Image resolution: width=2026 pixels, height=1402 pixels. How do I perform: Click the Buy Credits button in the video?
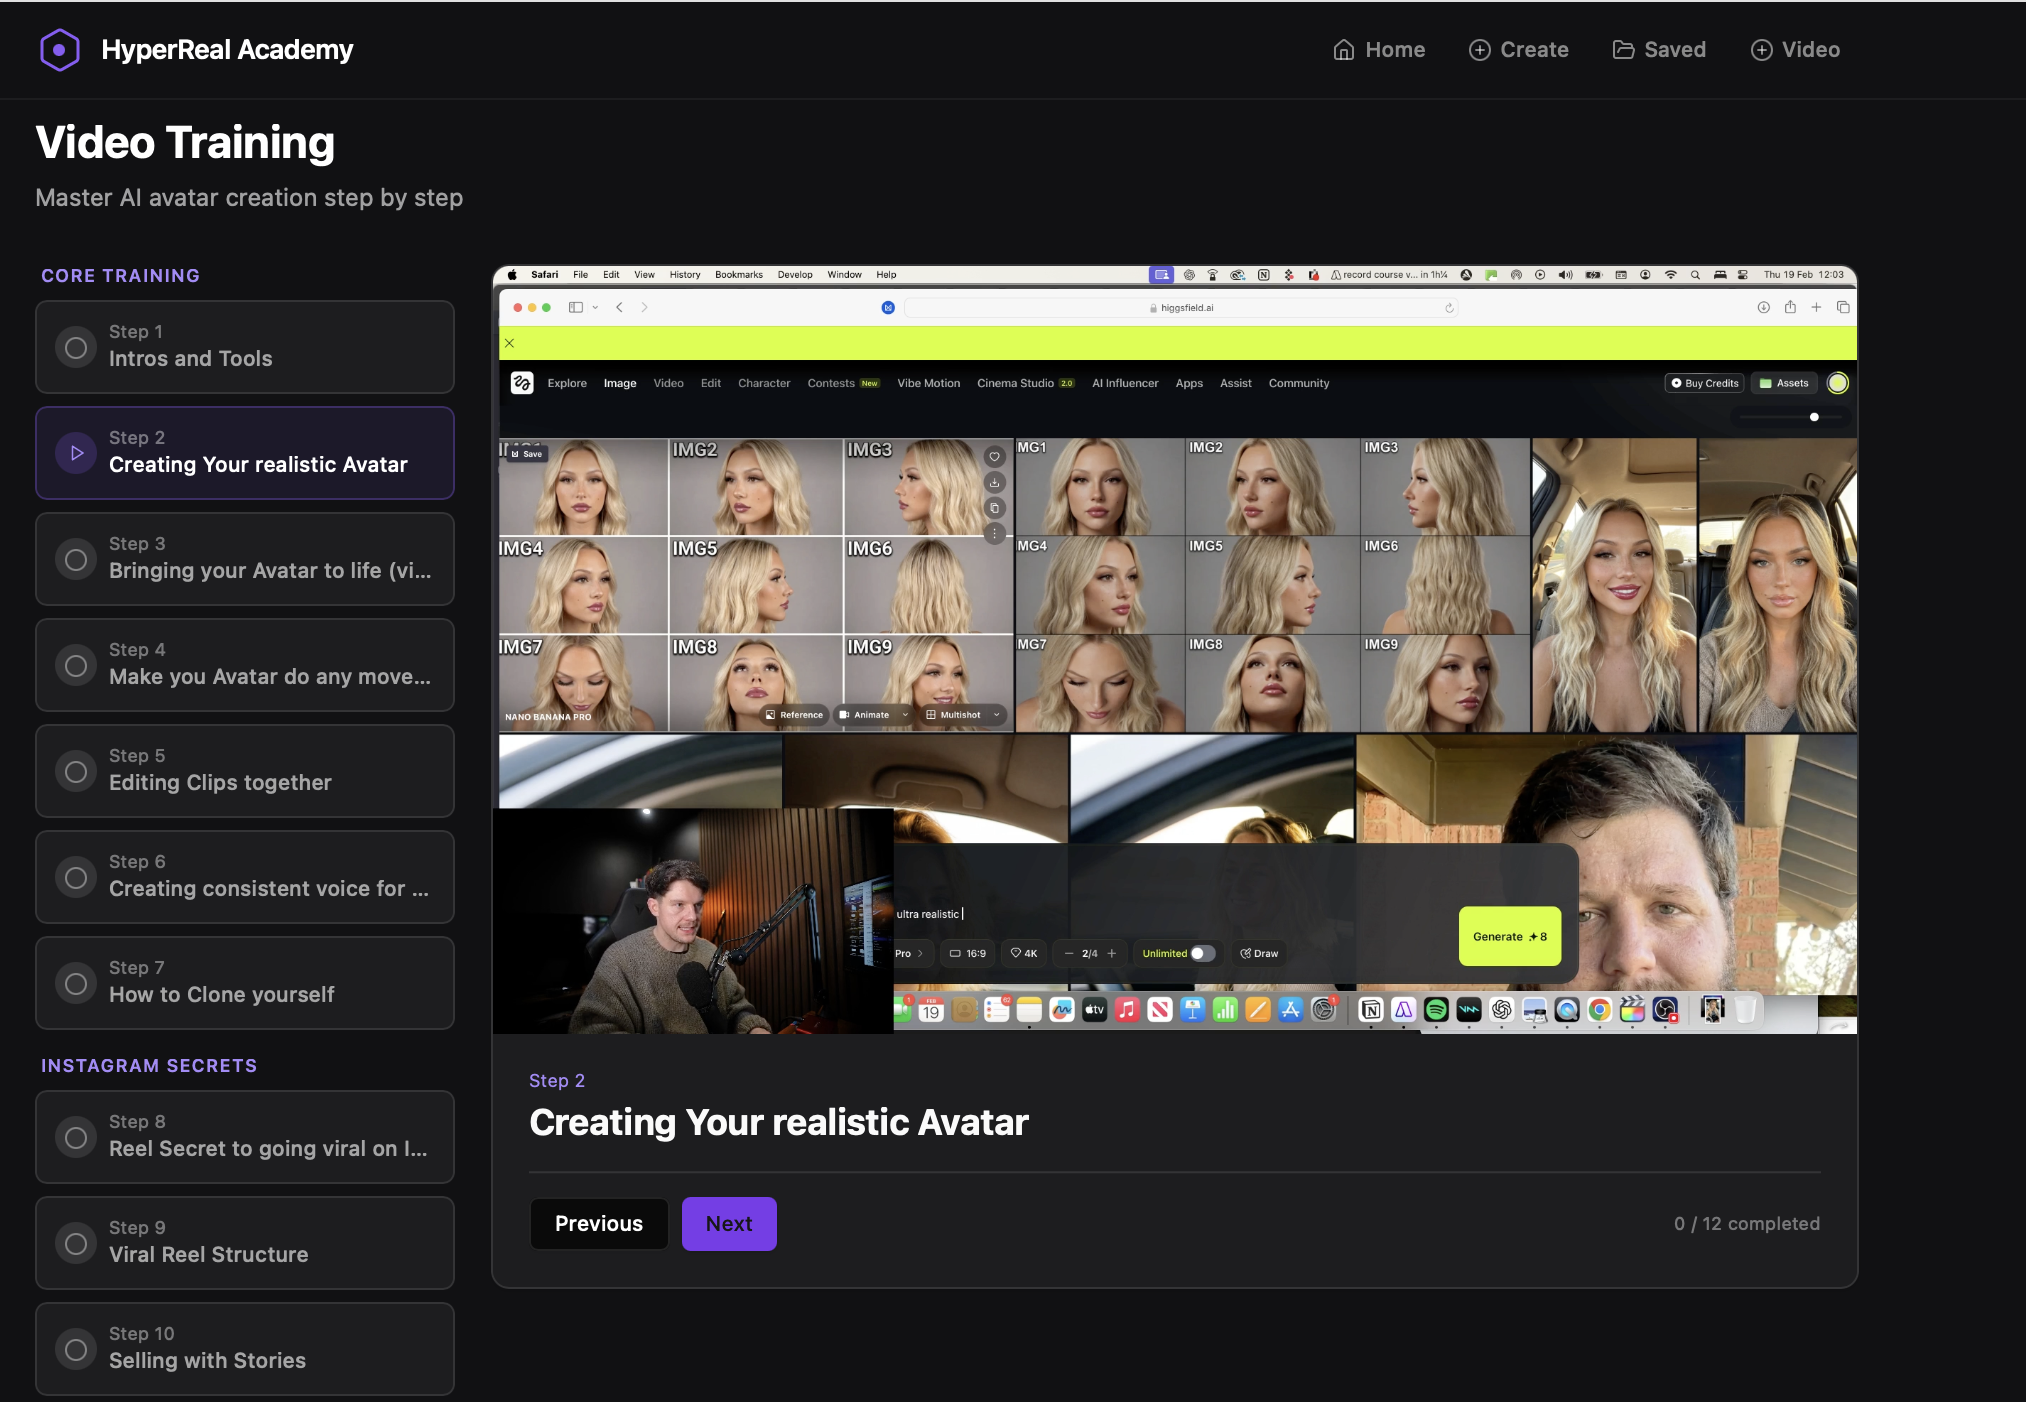point(1705,383)
